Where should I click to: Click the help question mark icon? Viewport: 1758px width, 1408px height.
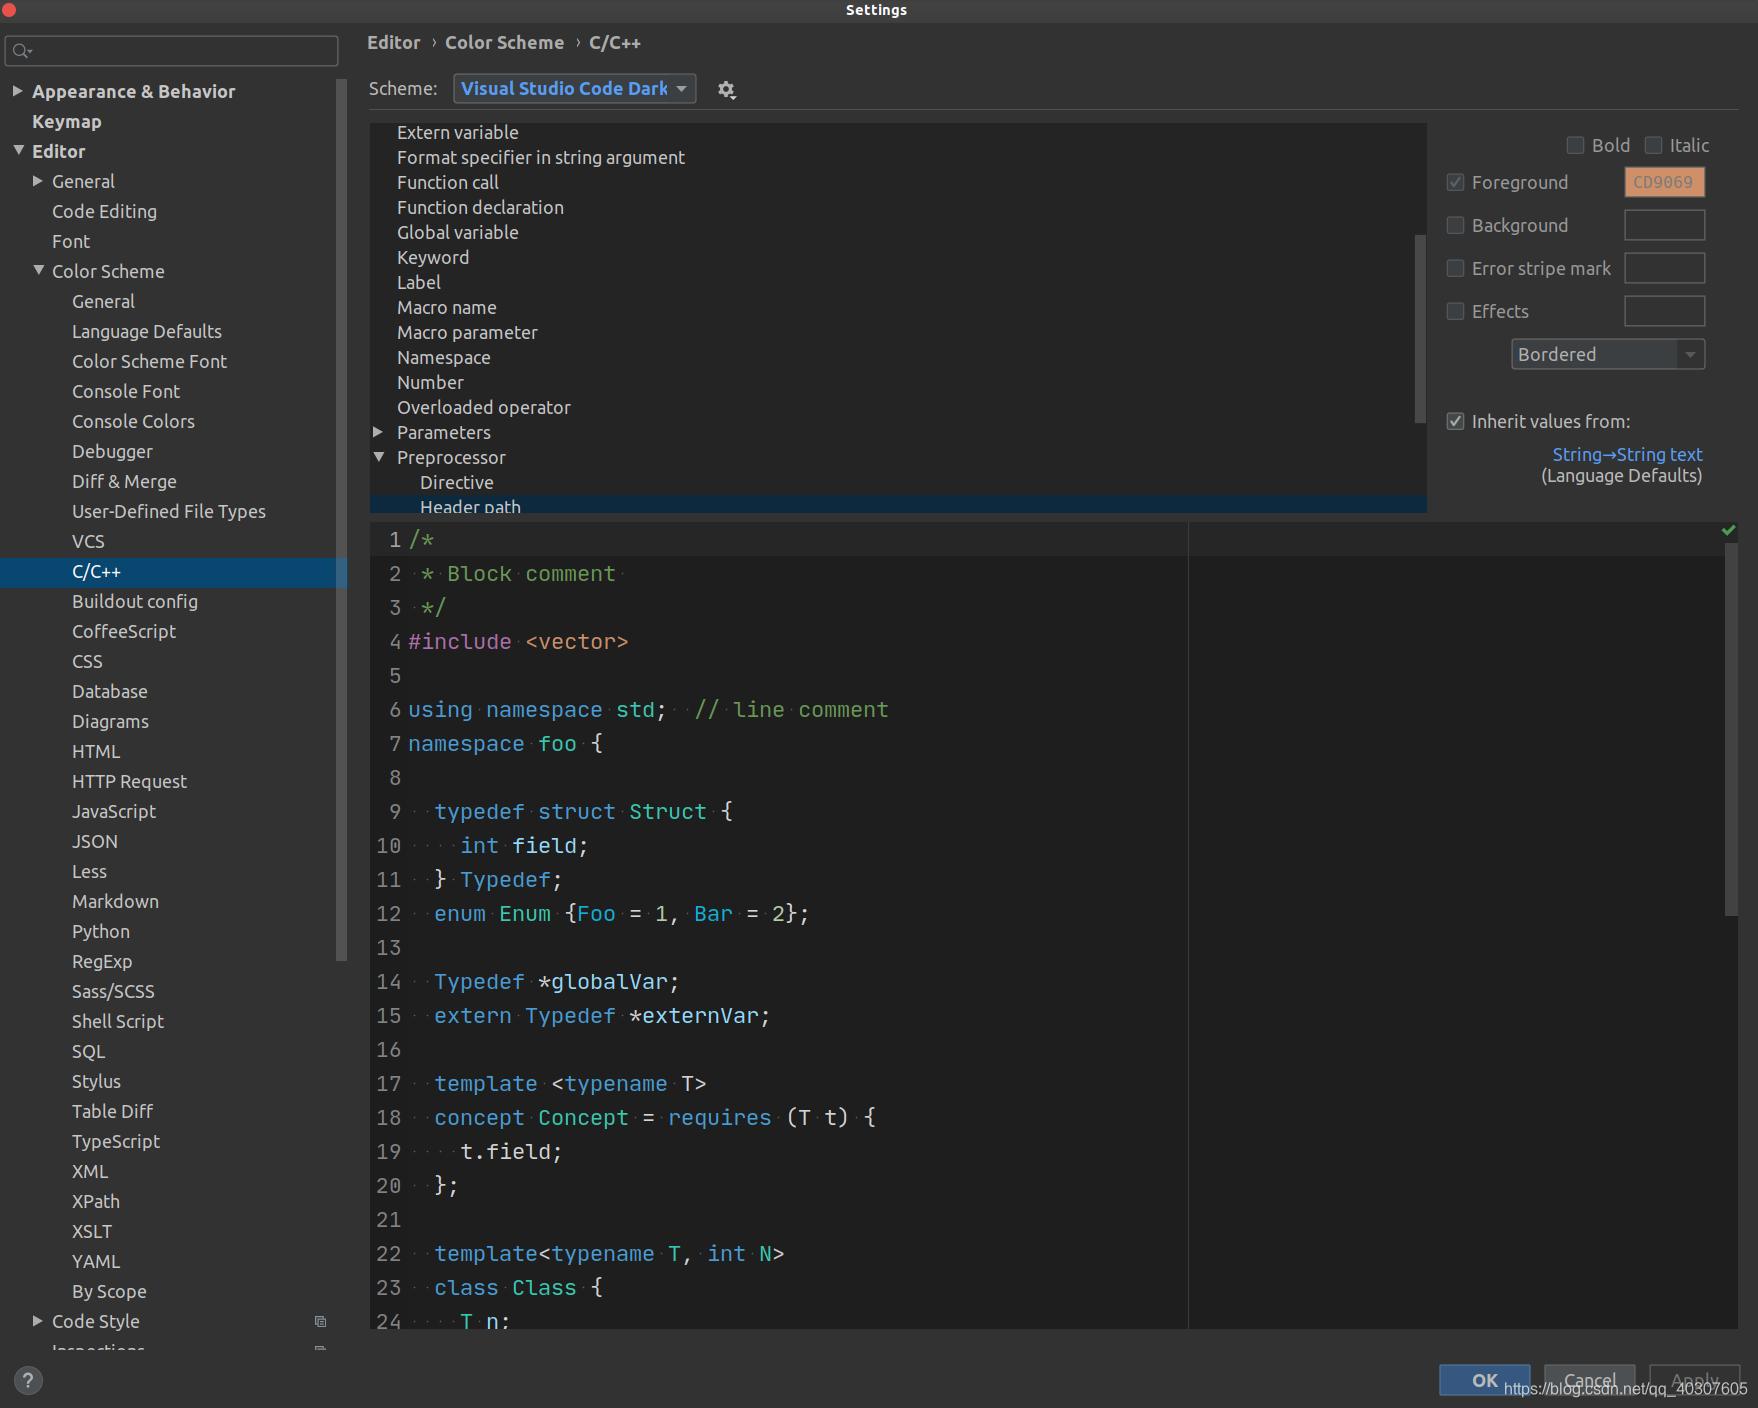pyautogui.click(x=27, y=1380)
